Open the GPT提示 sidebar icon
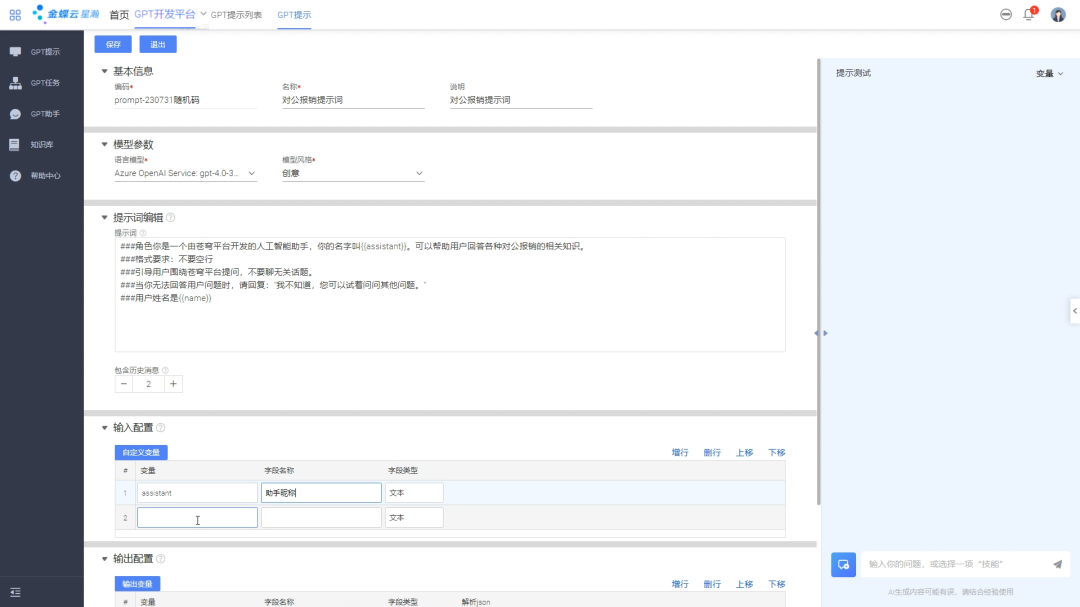1080x607 pixels. pyautogui.click(x=15, y=52)
